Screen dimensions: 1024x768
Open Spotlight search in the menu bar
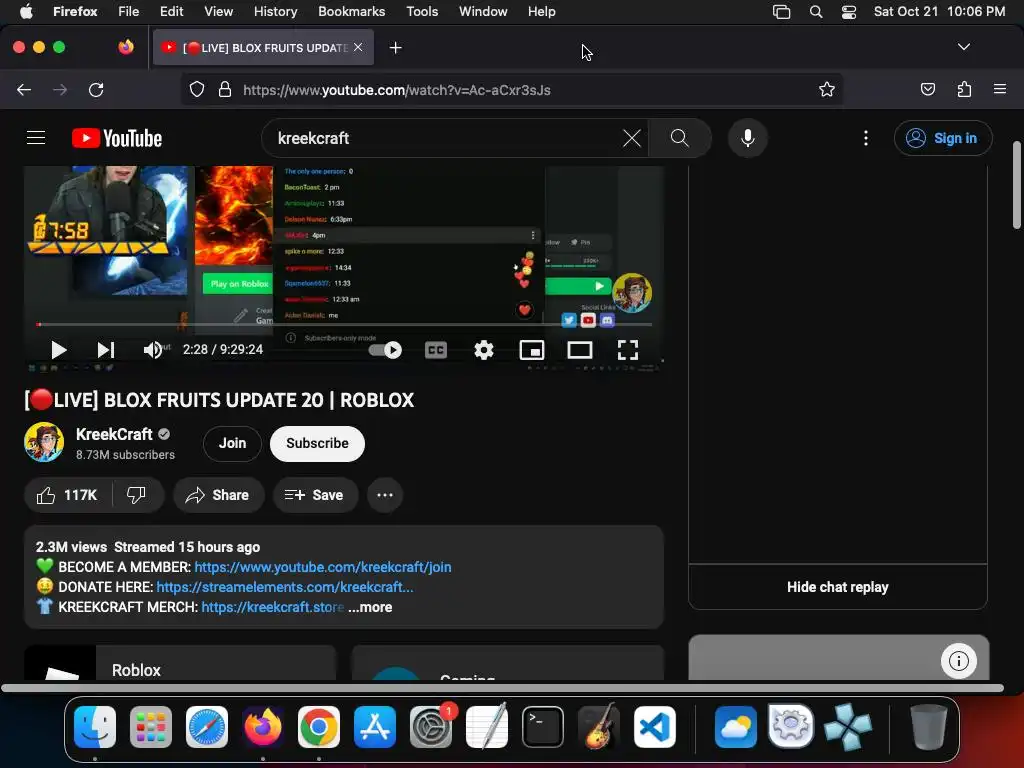816,11
